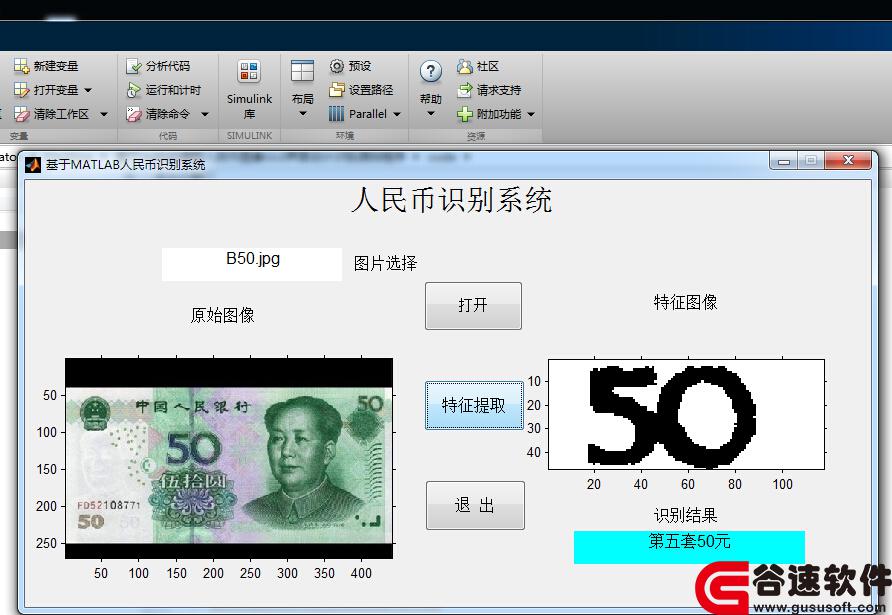Click the 设置路径 (Set Path) icon

click(x=337, y=90)
